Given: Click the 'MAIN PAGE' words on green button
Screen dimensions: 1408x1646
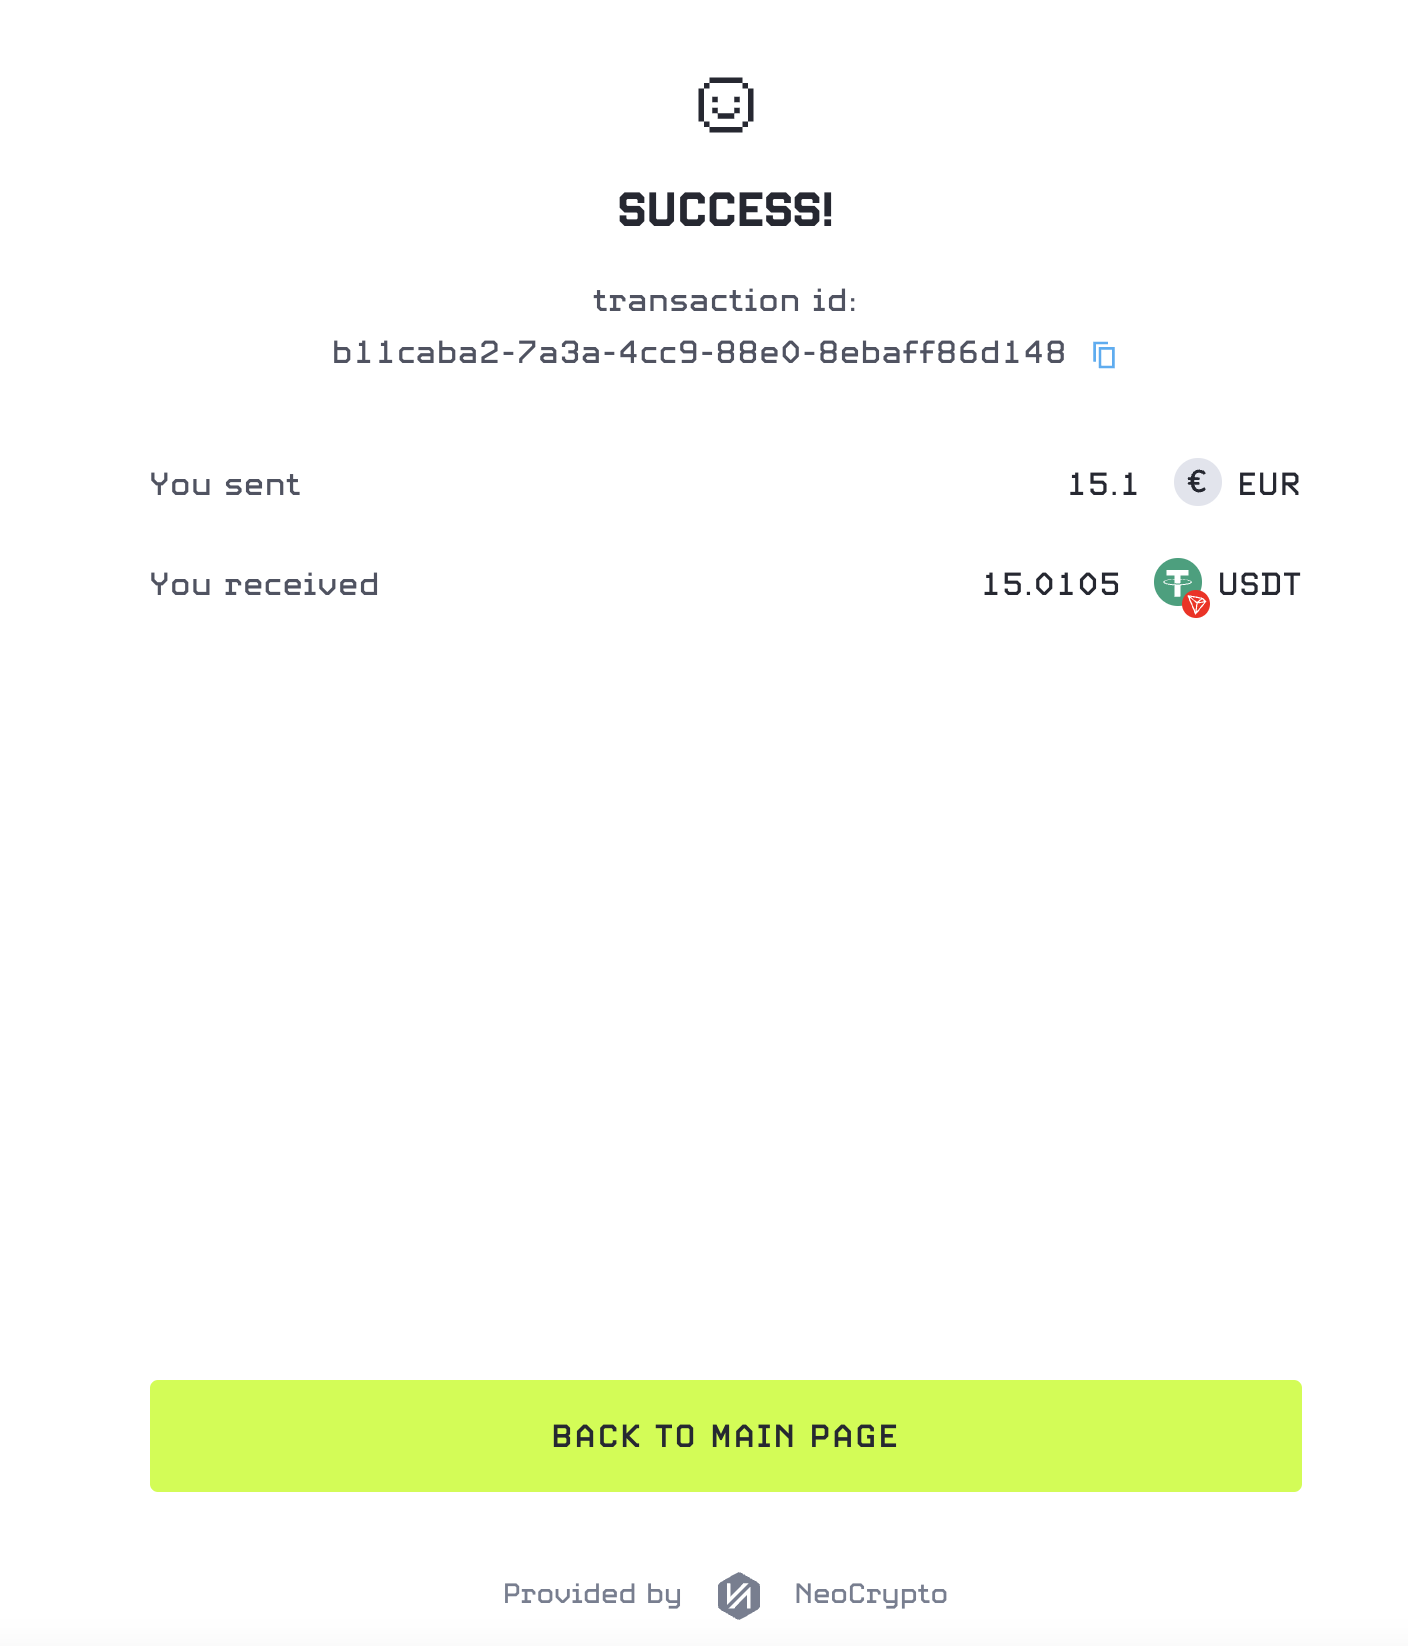Looking at the screenshot, I should click(804, 1436).
